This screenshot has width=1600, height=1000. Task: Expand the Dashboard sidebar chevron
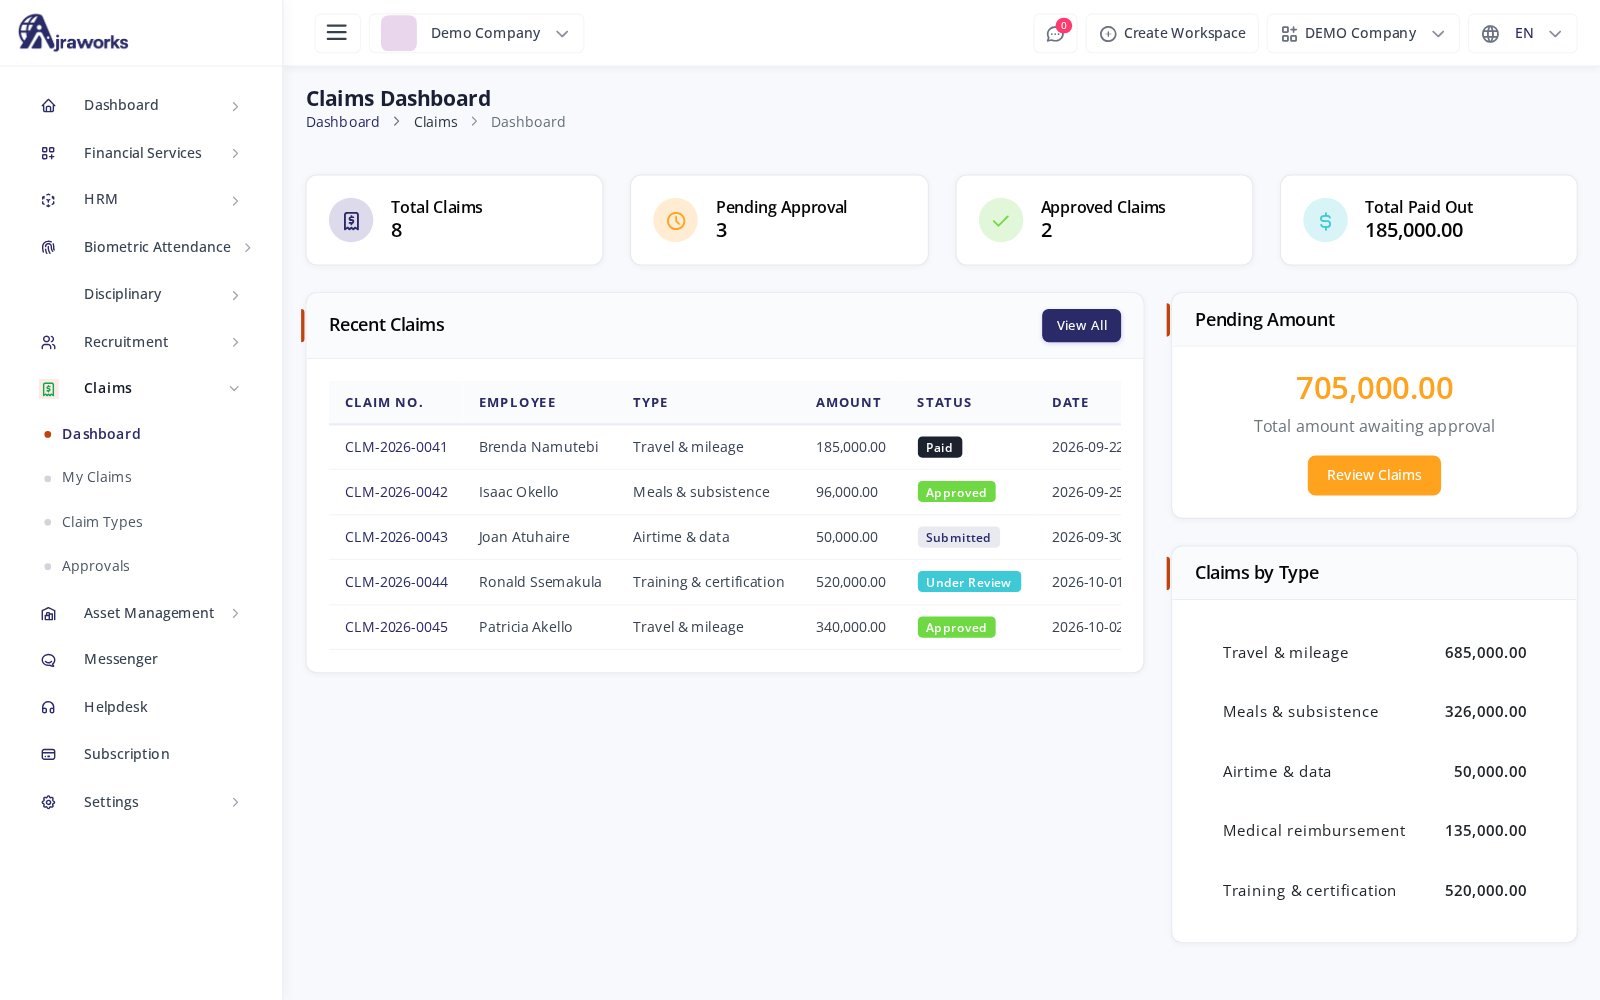235,106
